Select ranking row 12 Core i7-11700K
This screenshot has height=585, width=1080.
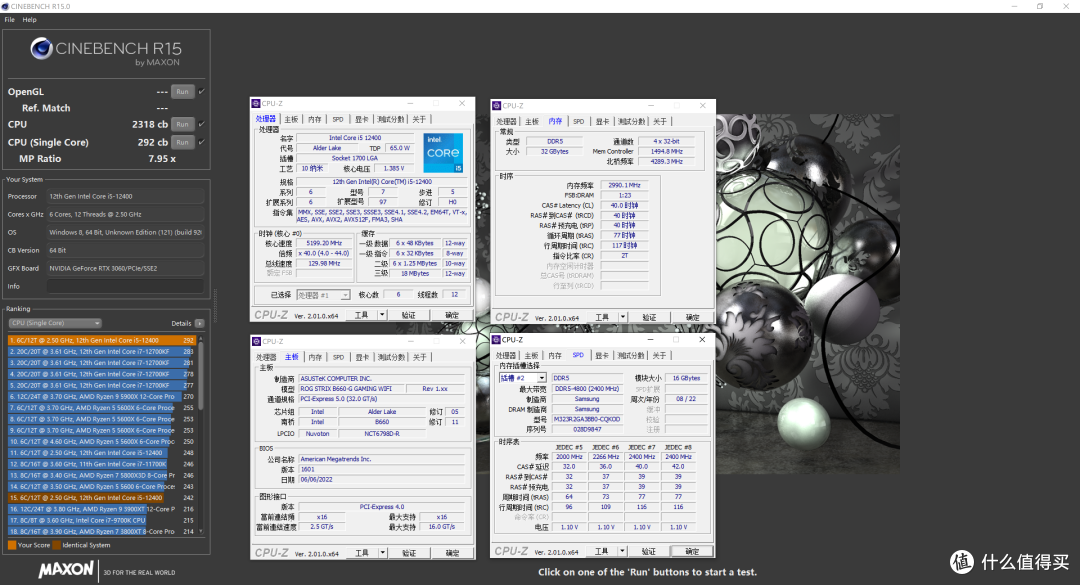(102, 464)
